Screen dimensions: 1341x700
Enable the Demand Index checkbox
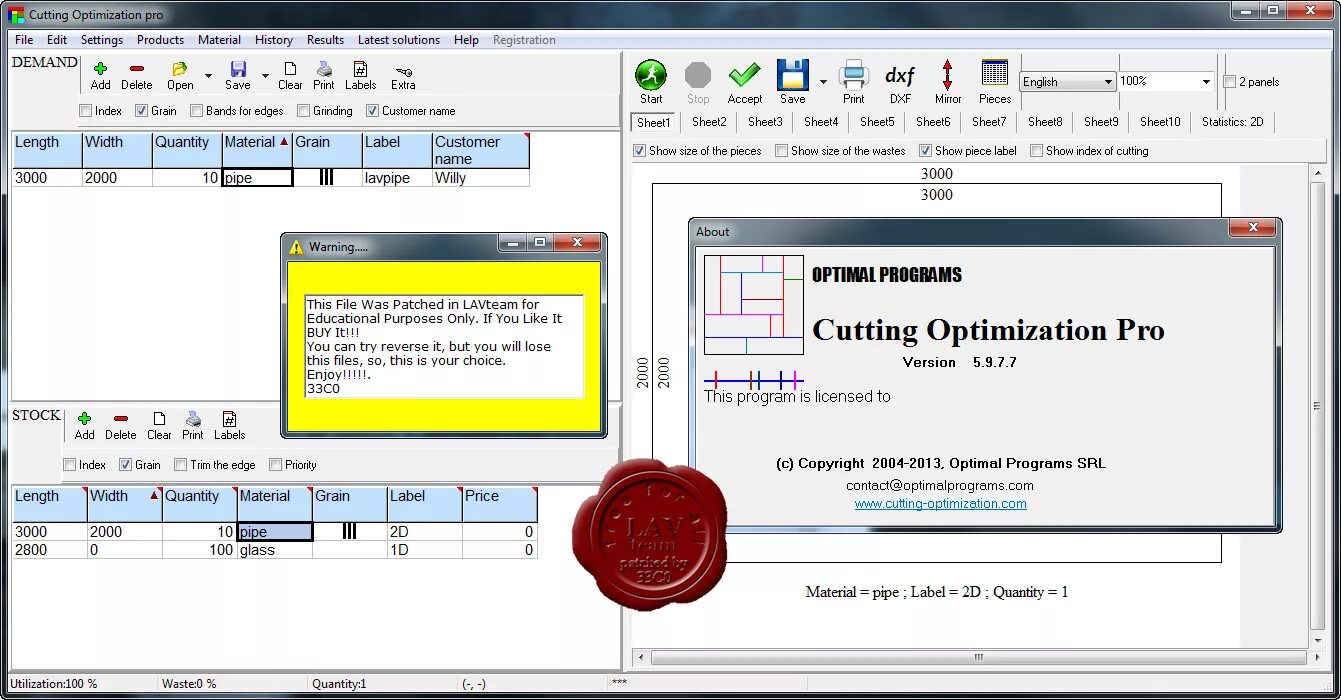click(x=86, y=111)
